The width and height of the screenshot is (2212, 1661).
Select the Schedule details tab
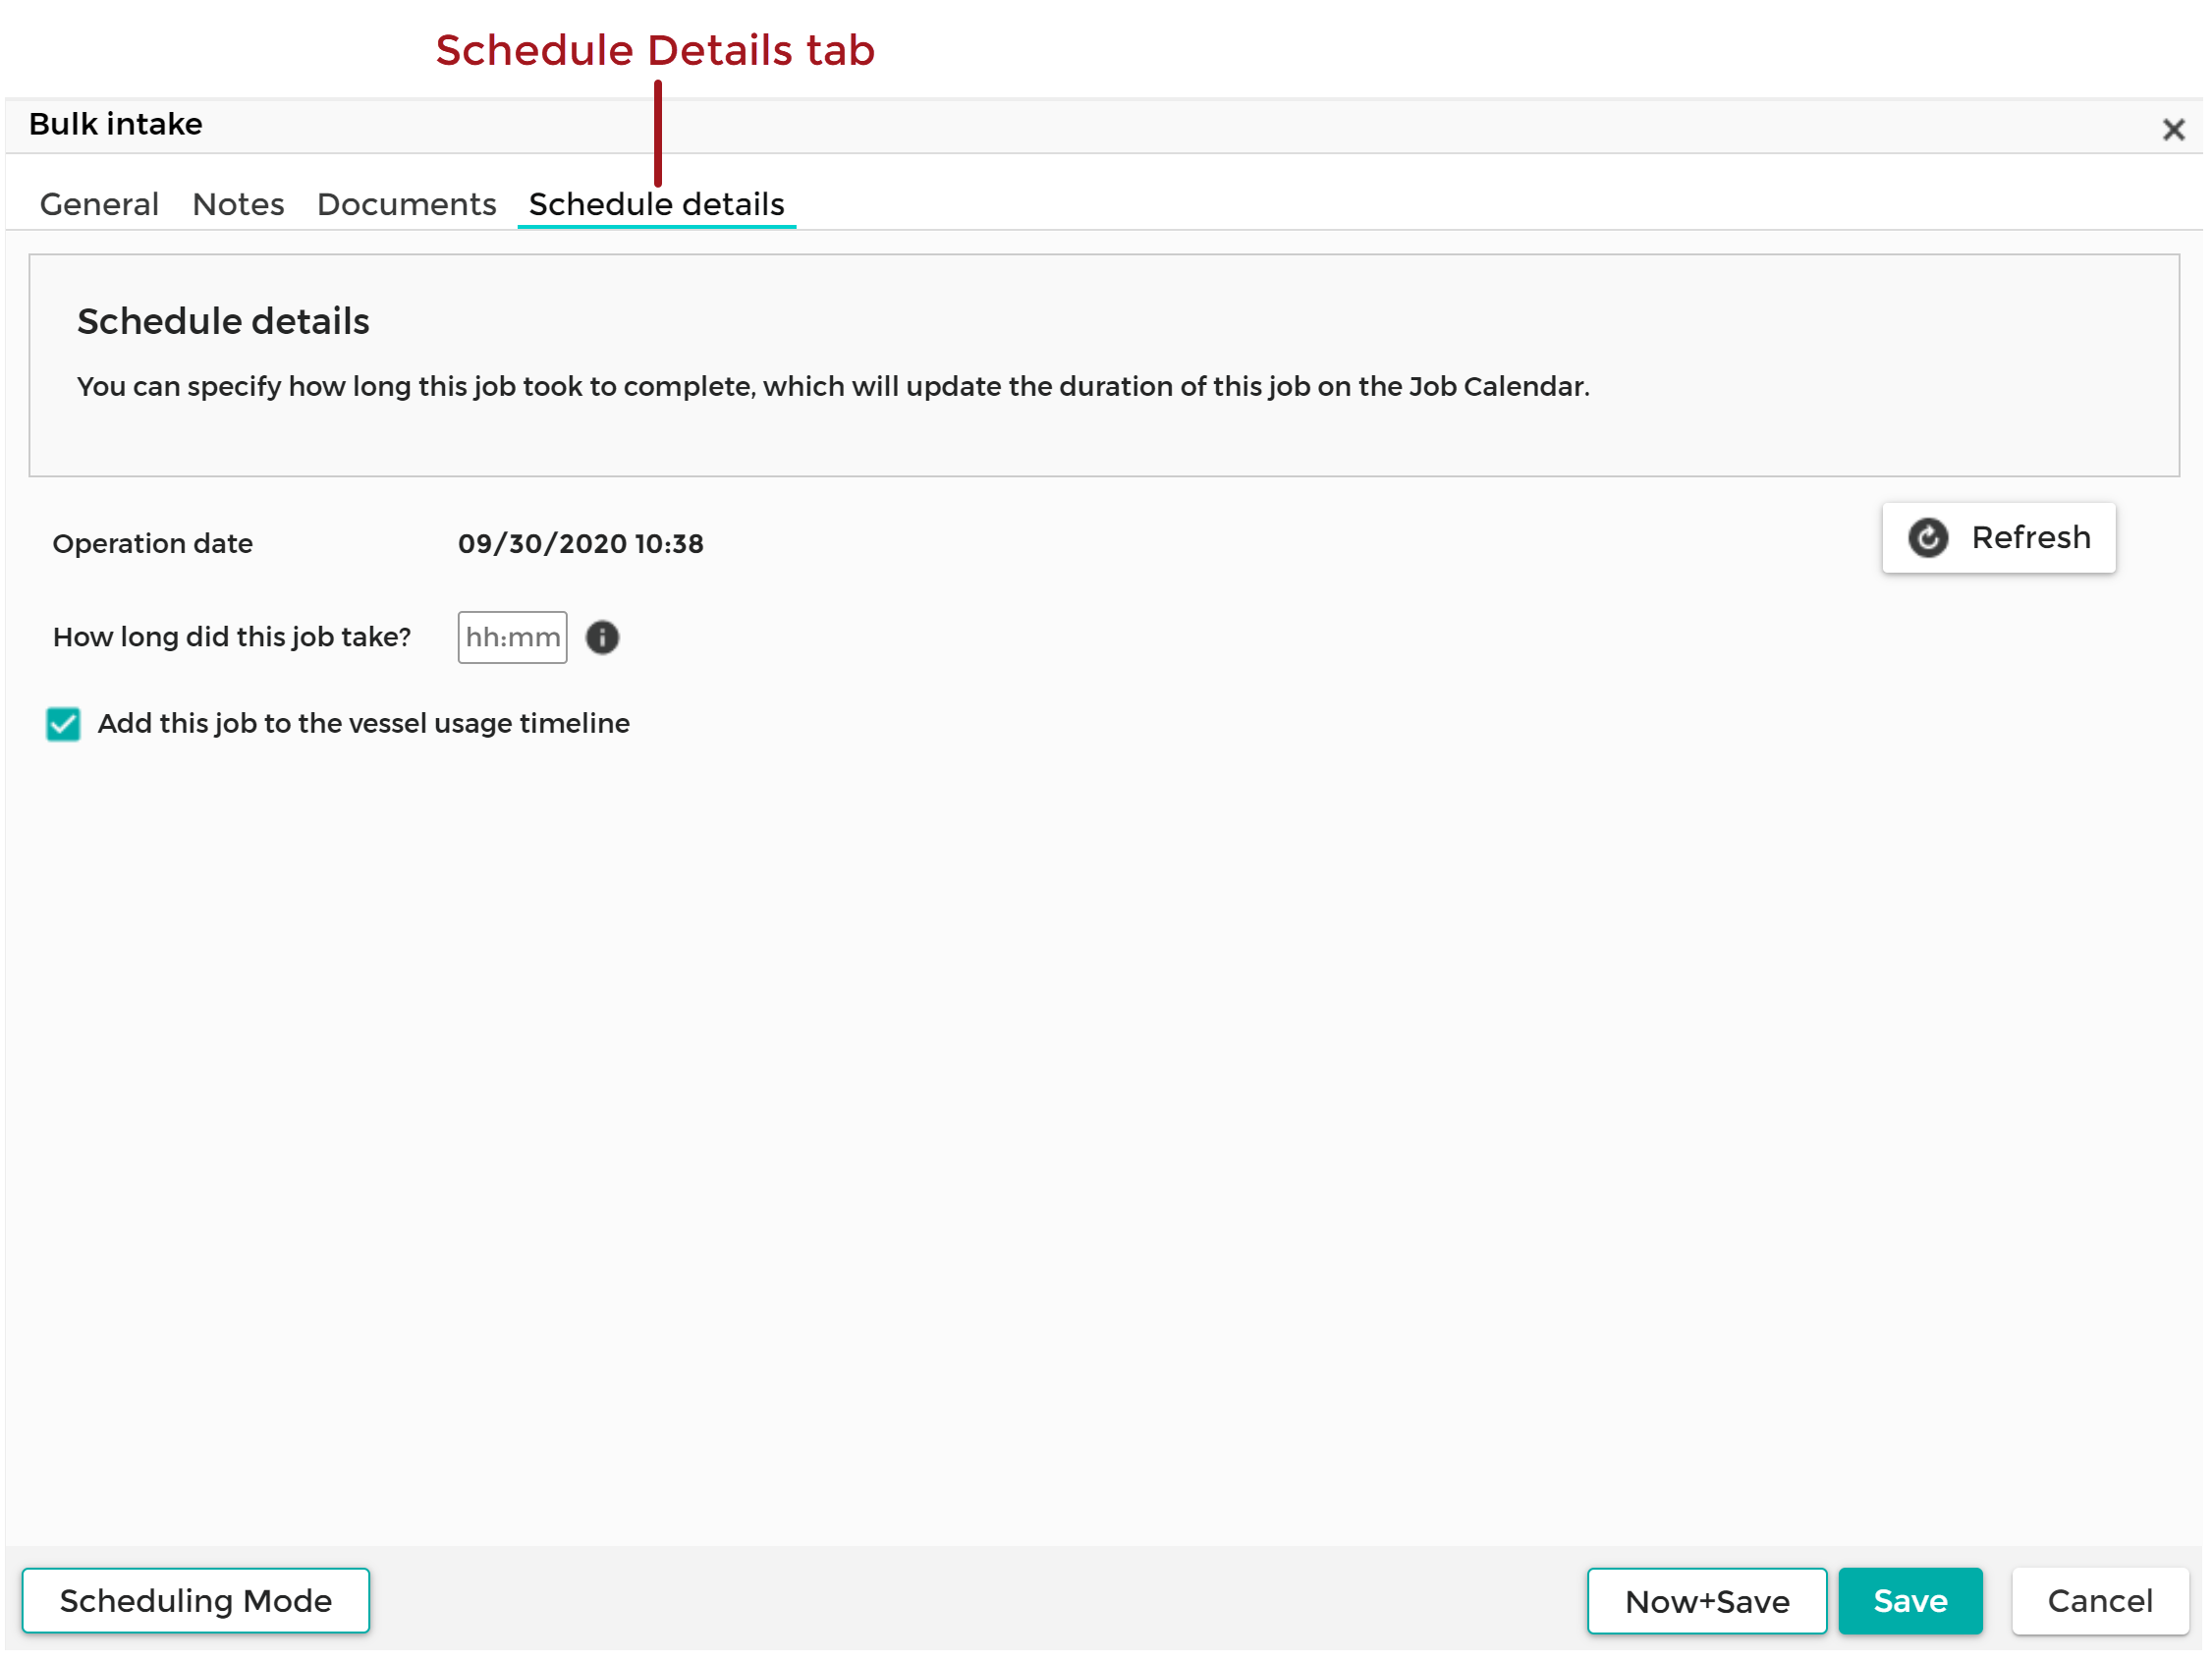[657, 204]
